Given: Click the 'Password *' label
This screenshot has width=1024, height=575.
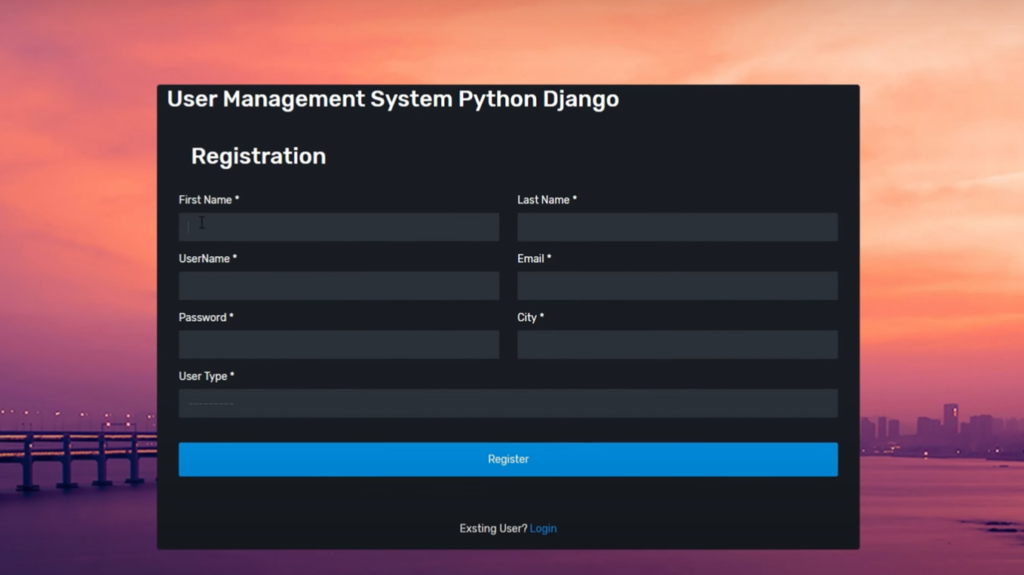Looking at the screenshot, I should [x=206, y=318].
